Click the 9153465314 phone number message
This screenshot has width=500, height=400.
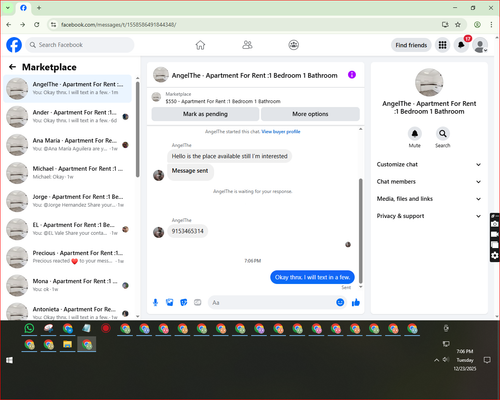(187, 231)
